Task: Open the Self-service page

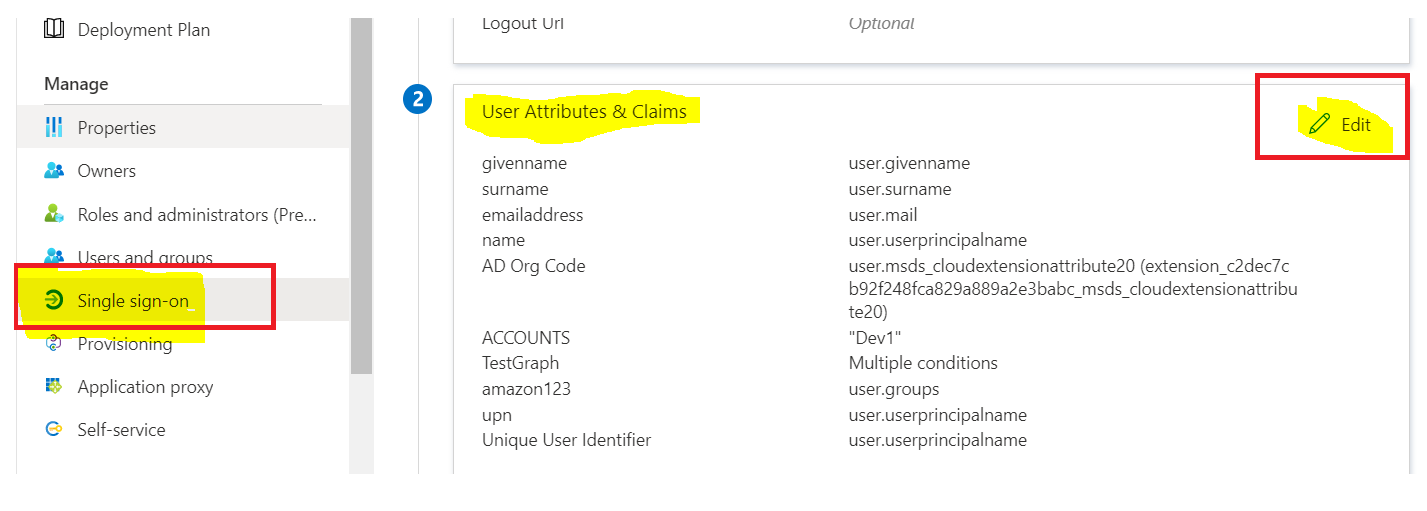Action: pos(184,429)
